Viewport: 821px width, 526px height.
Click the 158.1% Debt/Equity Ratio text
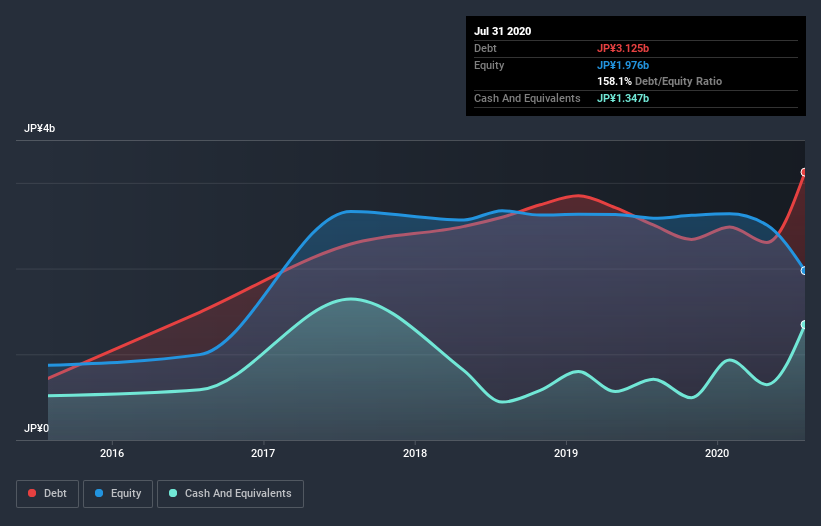[x=659, y=81]
